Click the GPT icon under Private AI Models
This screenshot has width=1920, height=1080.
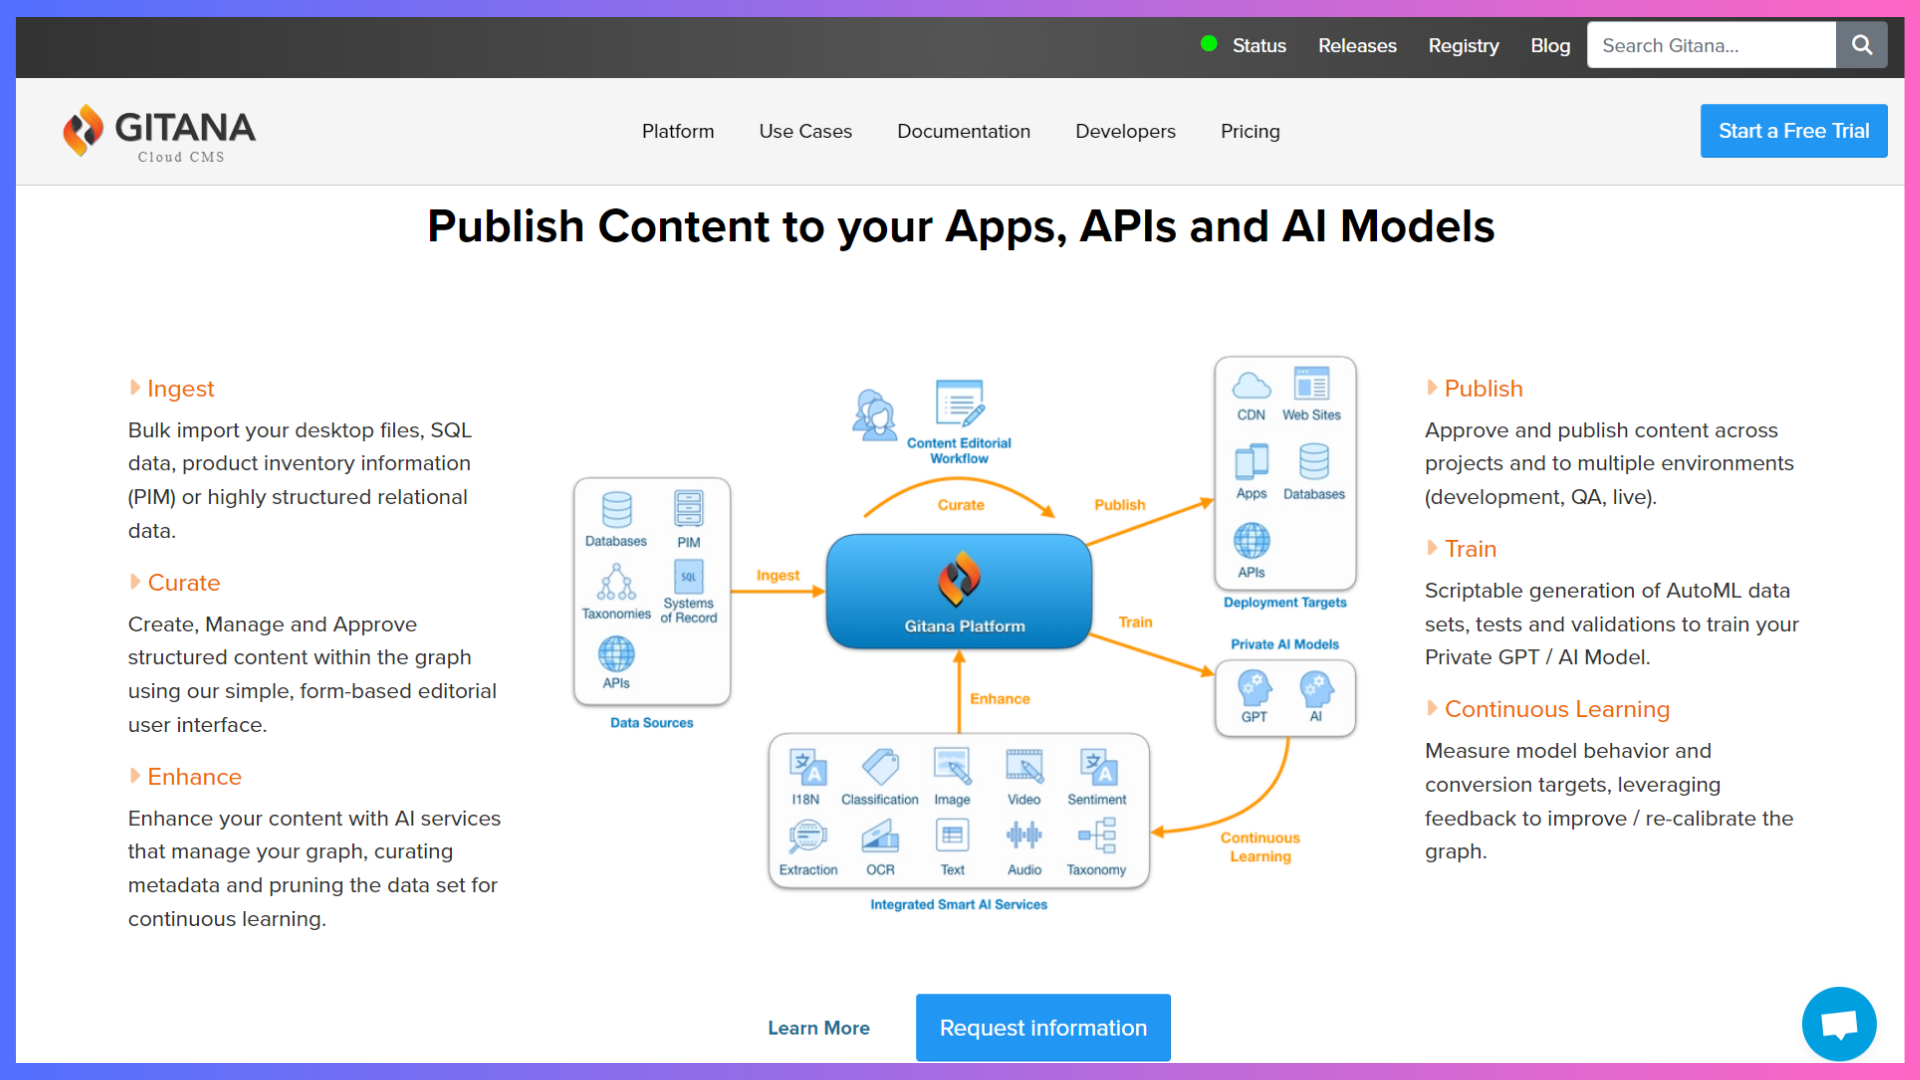(1254, 688)
